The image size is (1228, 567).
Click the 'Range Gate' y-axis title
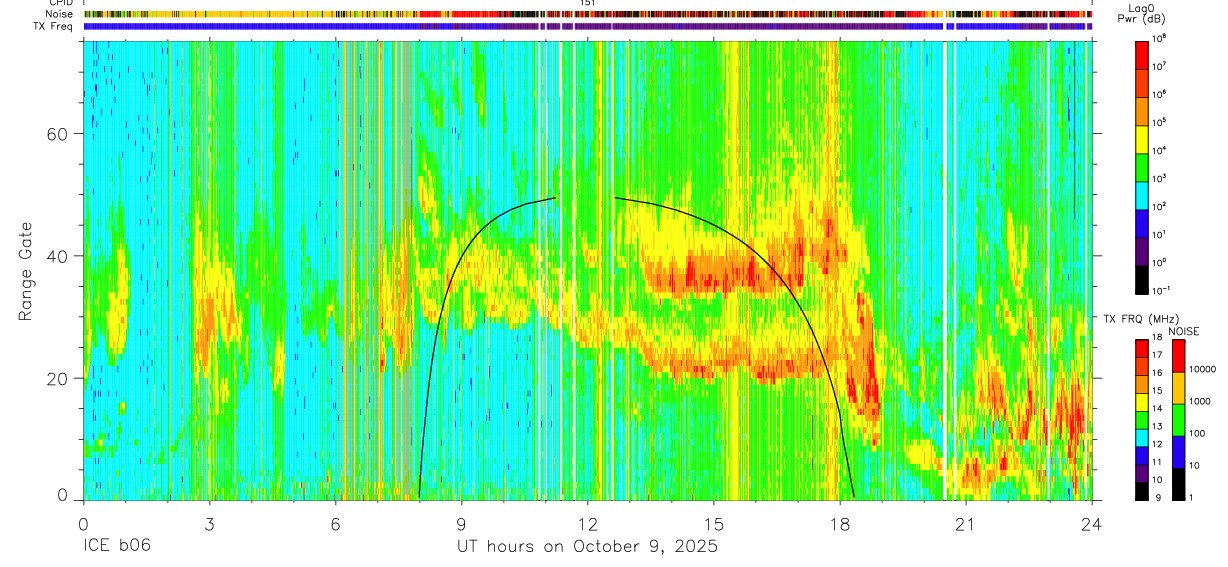pos(26,271)
